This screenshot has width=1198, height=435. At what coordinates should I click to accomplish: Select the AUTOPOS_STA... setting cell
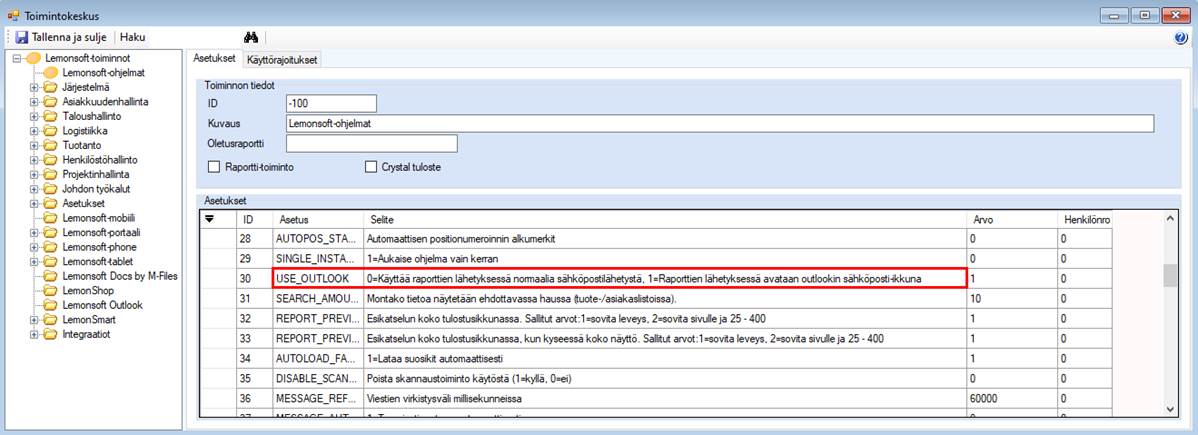[x=316, y=239]
